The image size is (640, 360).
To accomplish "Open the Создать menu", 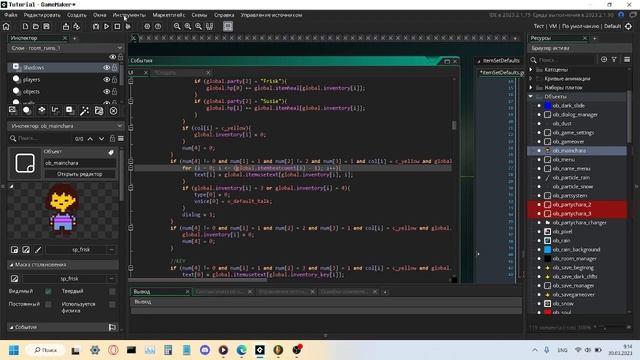I will [x=77, y=15].
